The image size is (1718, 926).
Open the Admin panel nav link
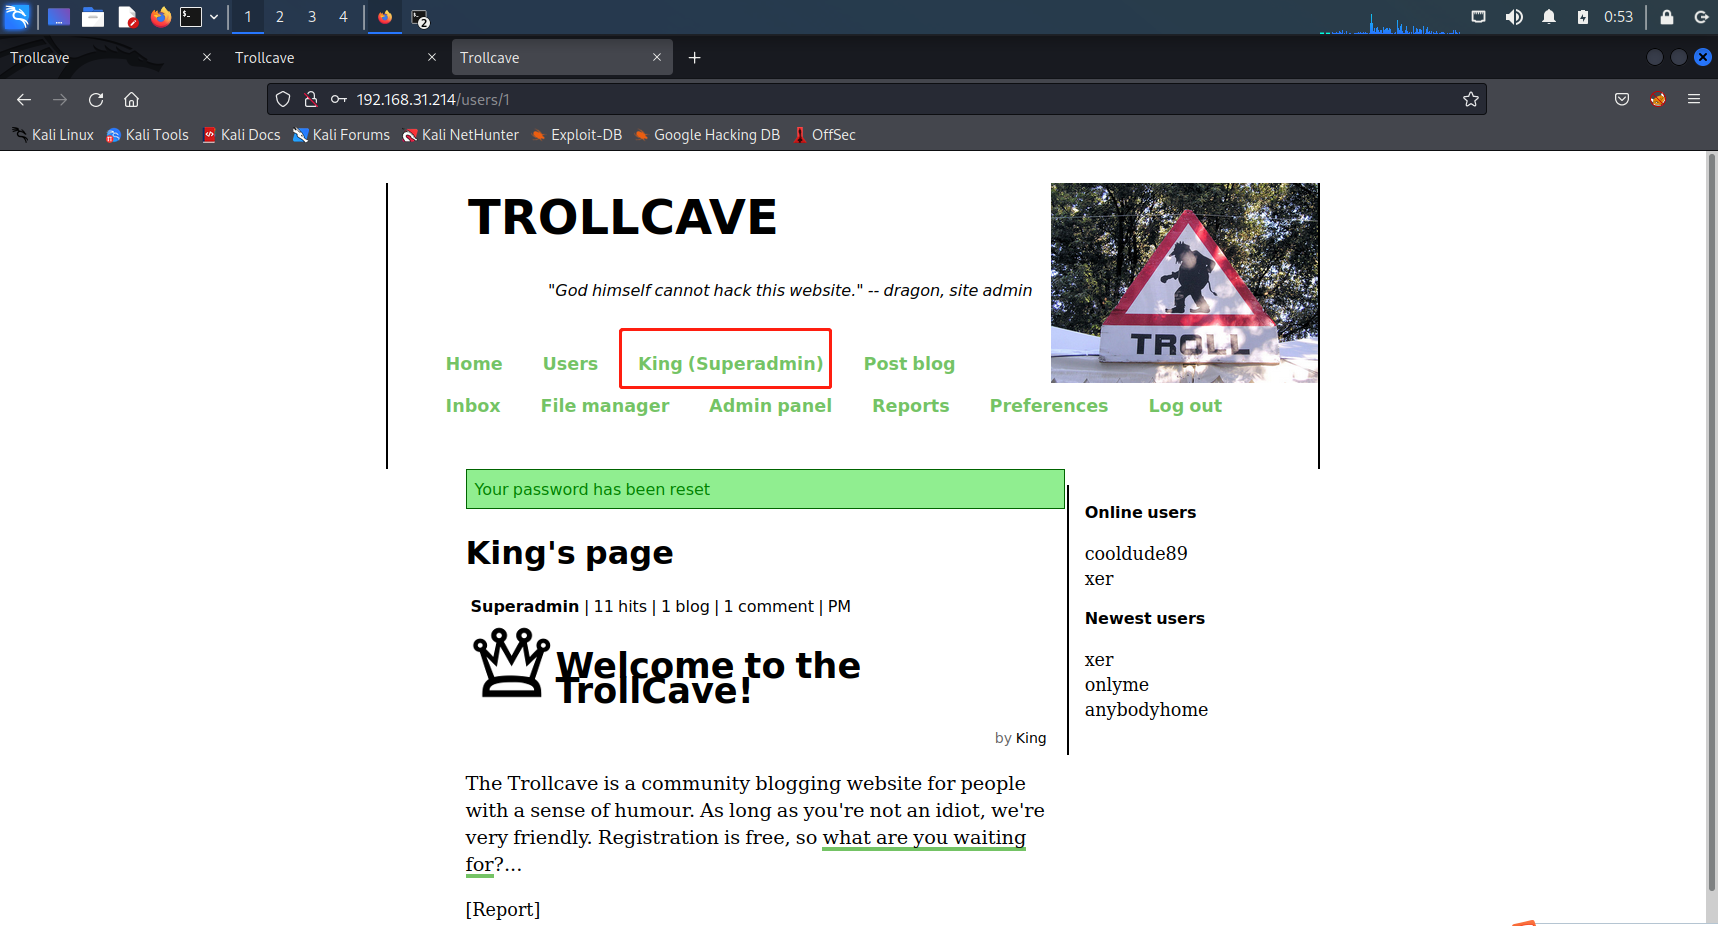770,406
